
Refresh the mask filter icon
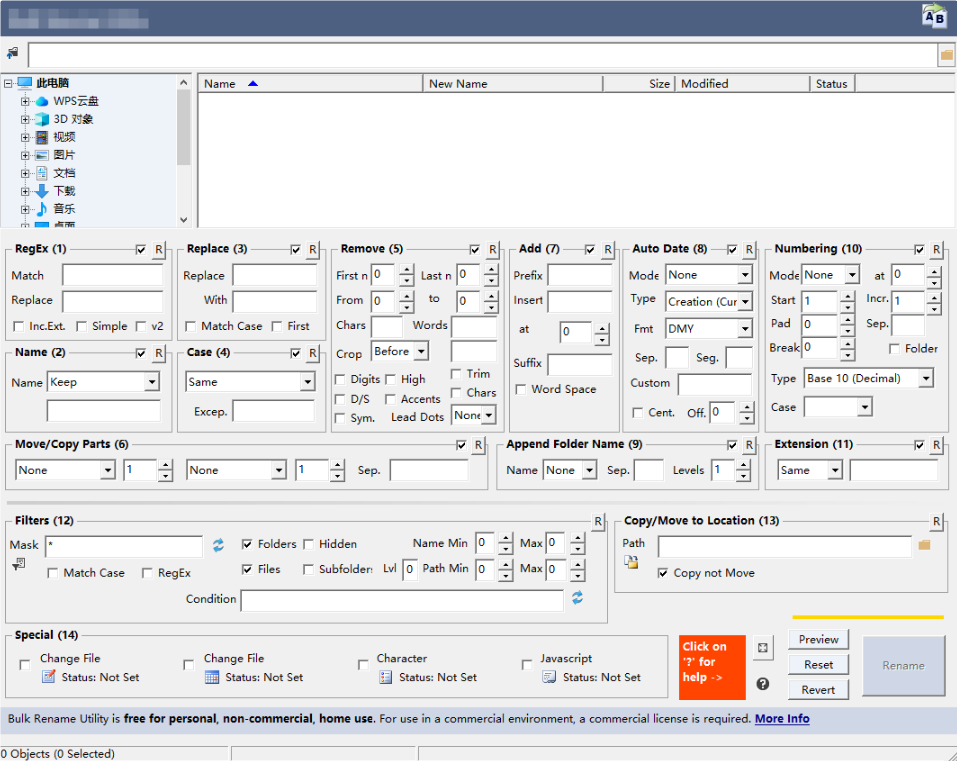(218, 545)
